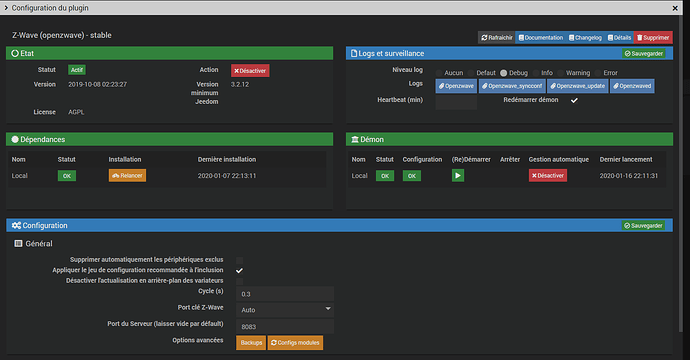Open the Openzwave_update log
This screenshot has width=690, height=360.
click(x=577, y=86)
